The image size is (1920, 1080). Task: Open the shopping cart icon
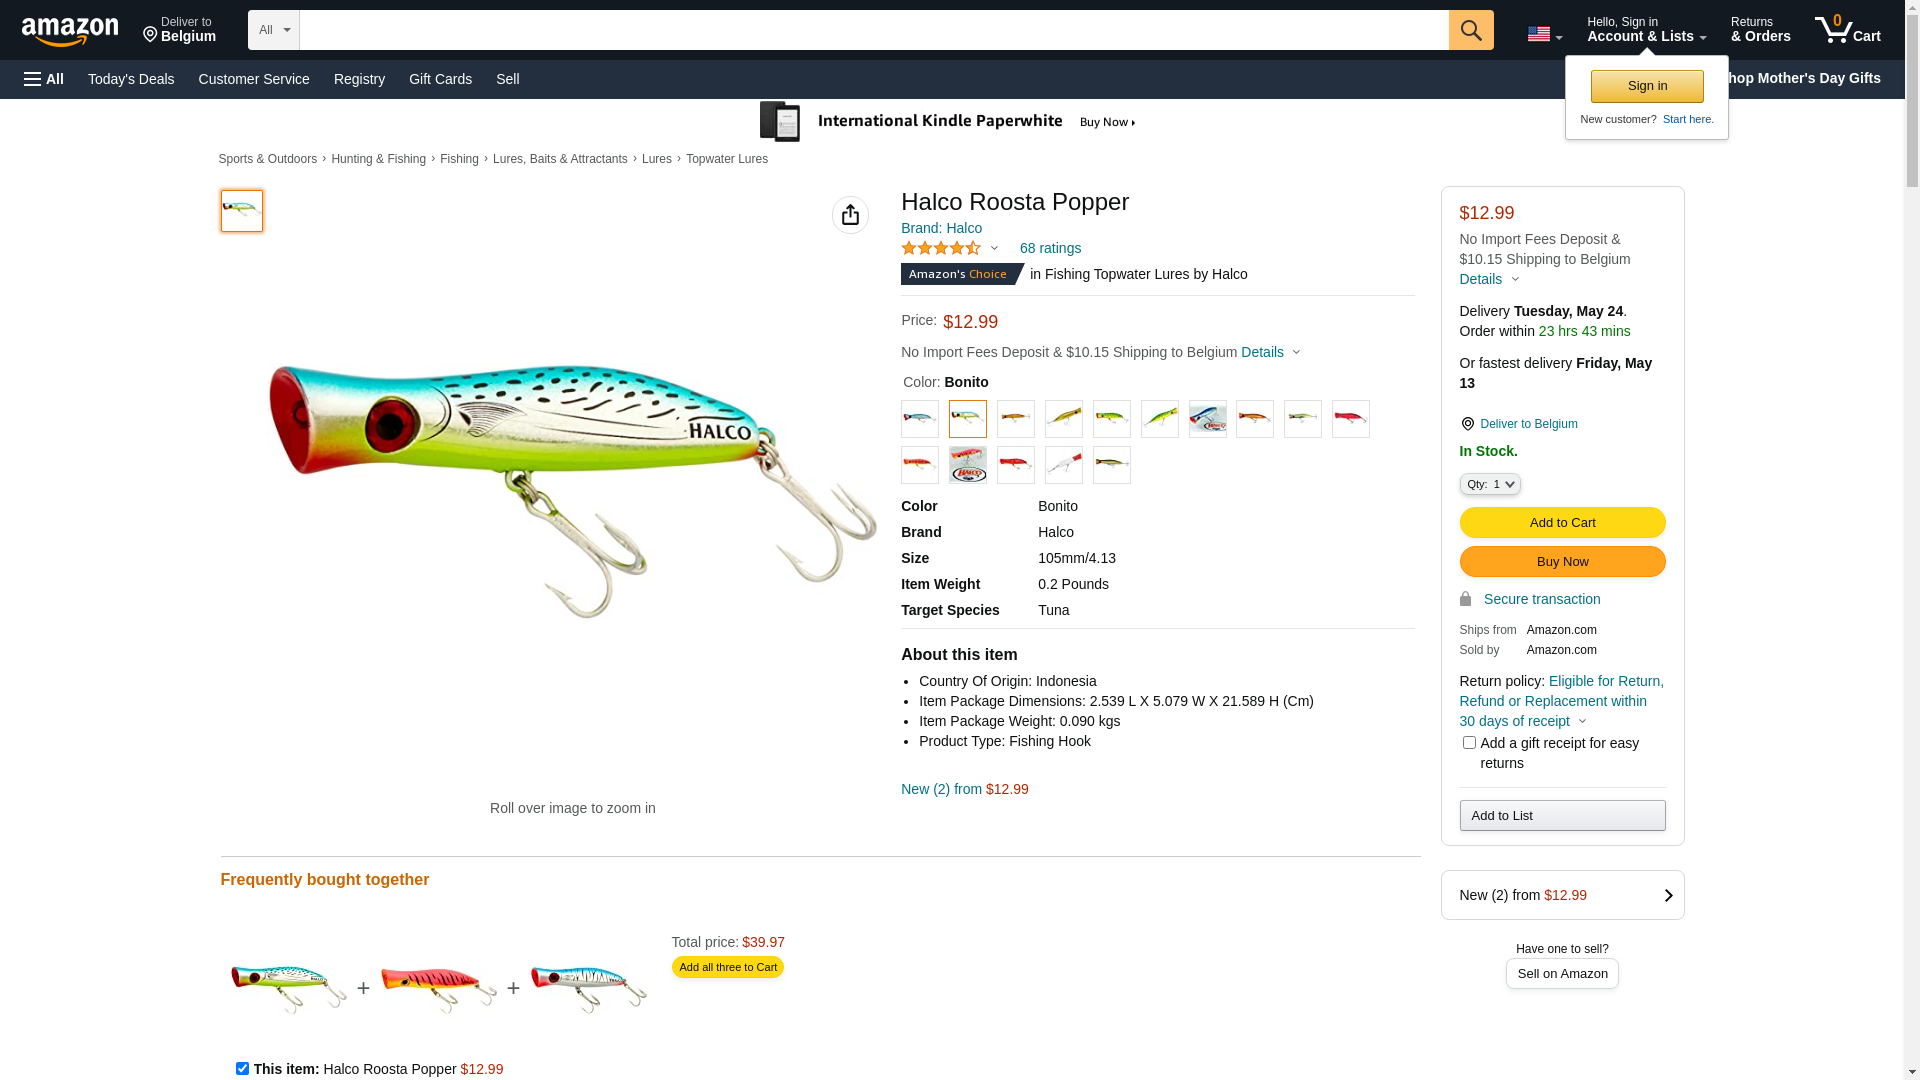pos(1847,30)
